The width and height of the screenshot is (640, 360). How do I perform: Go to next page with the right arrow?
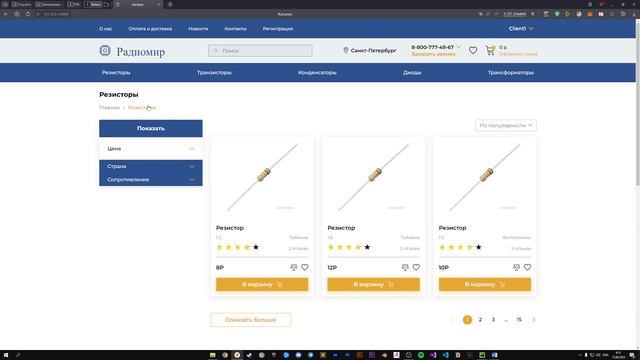pyautogui.click(x=533, y=320)
